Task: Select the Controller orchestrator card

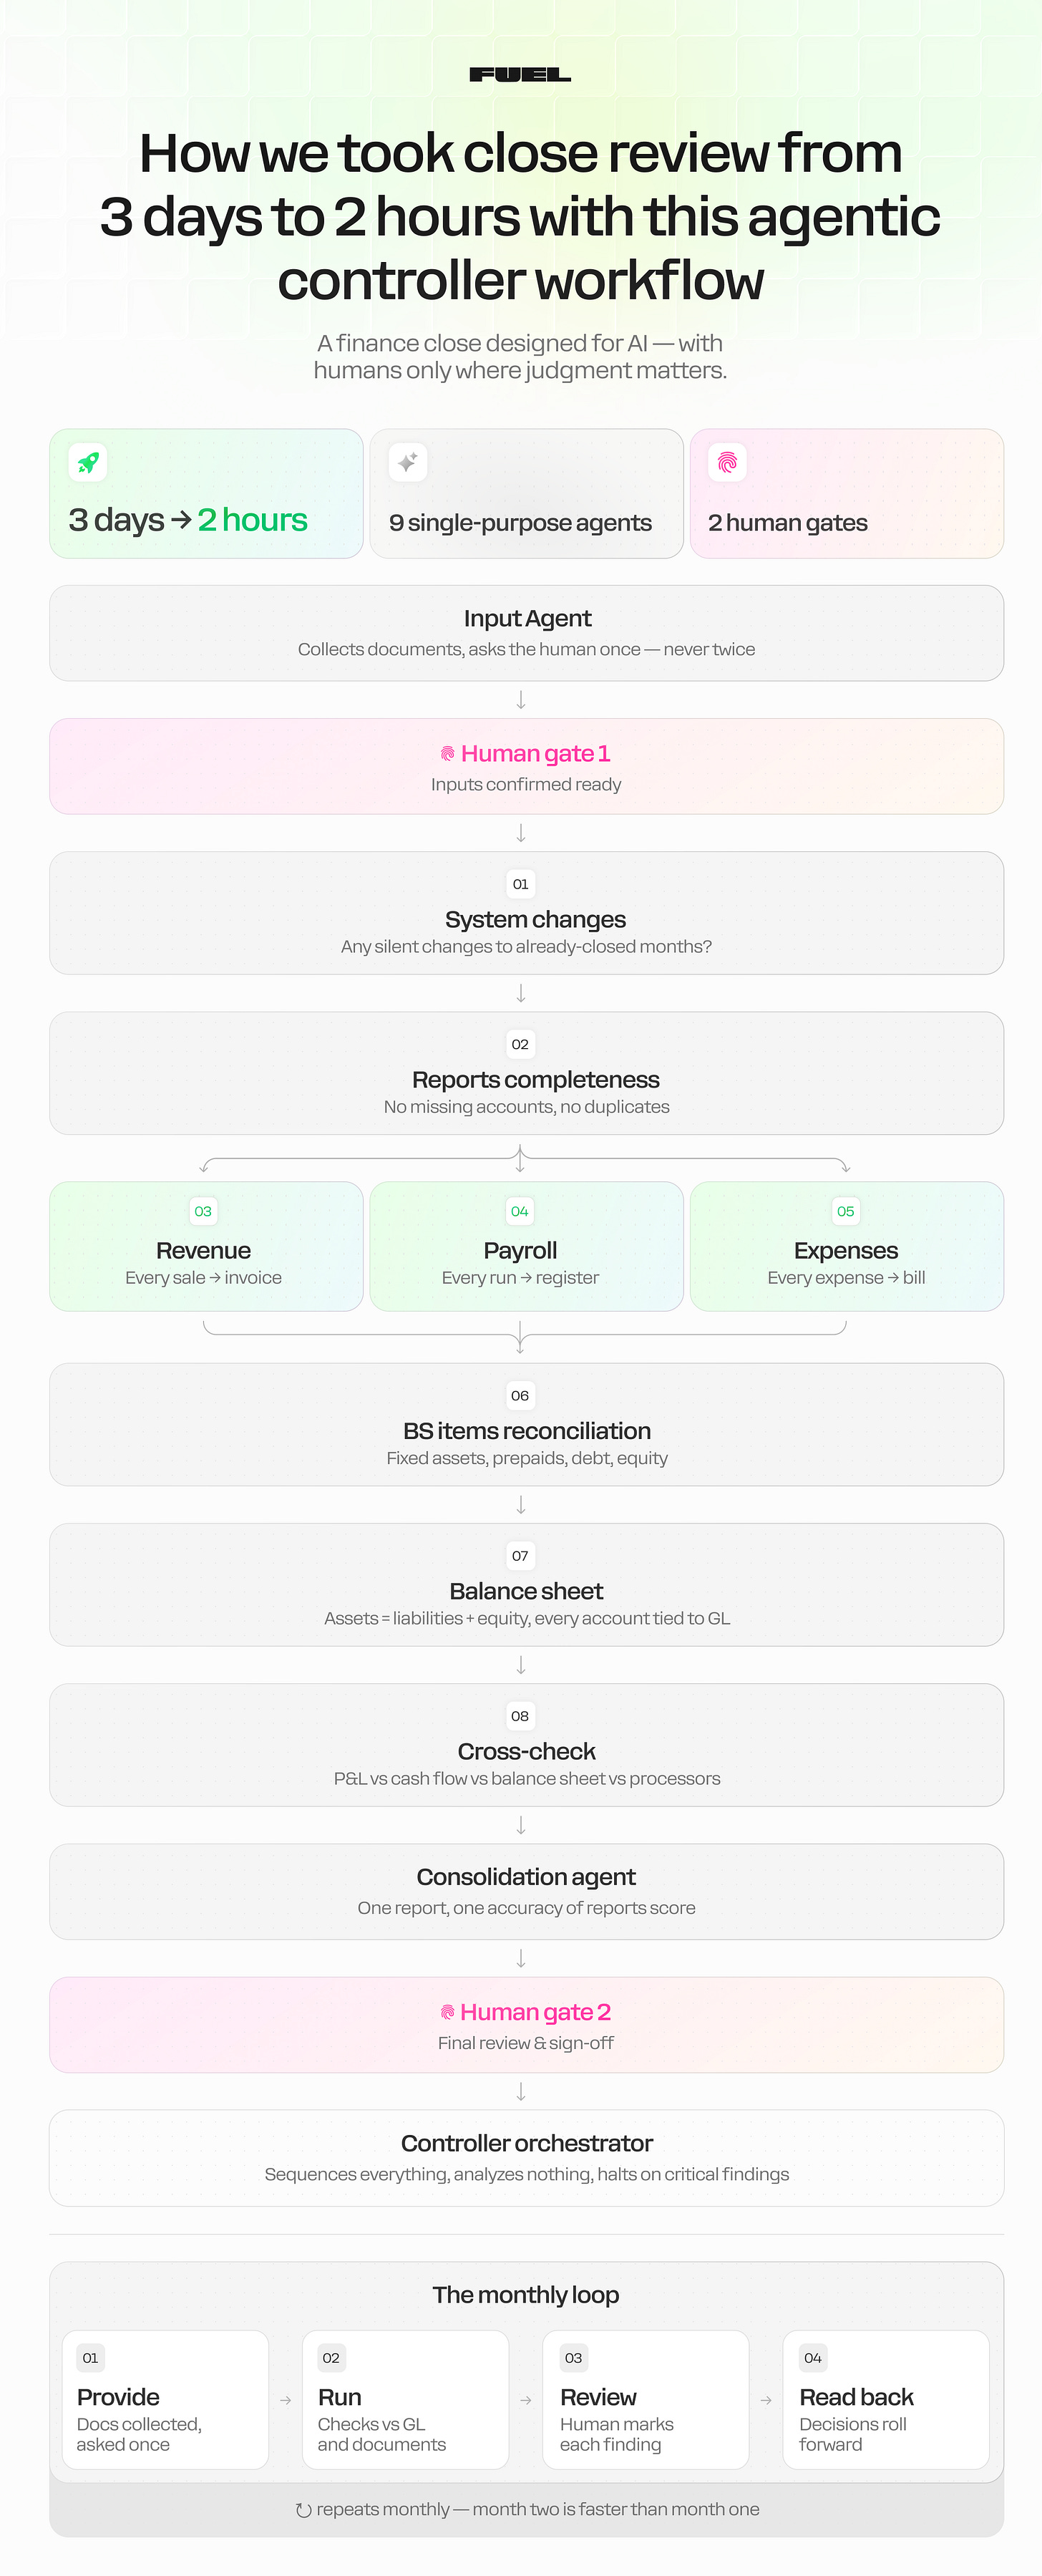Action: (x=526, y=2158)
